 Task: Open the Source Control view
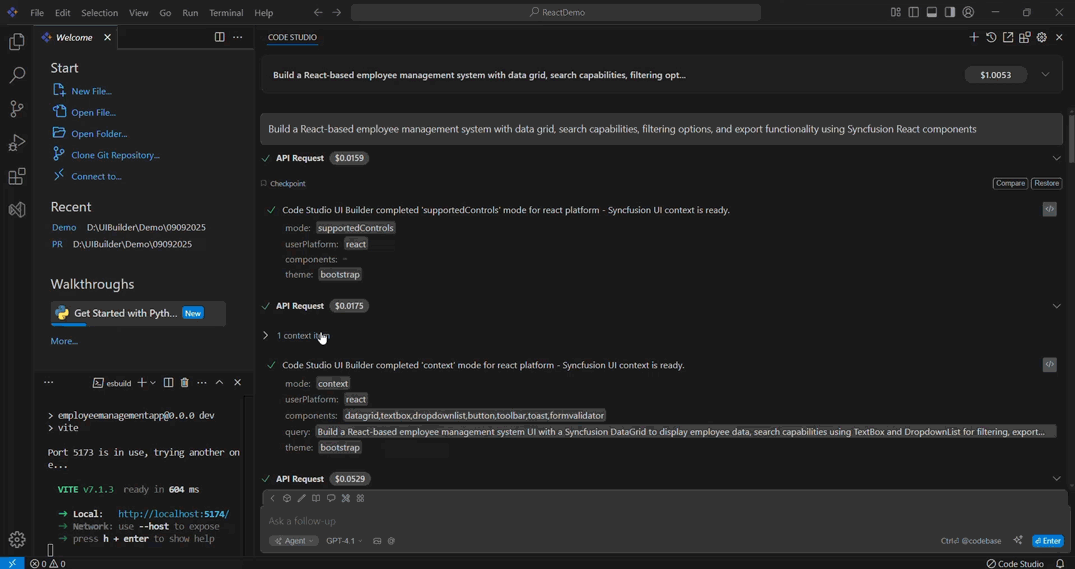[x=17, y=108]
